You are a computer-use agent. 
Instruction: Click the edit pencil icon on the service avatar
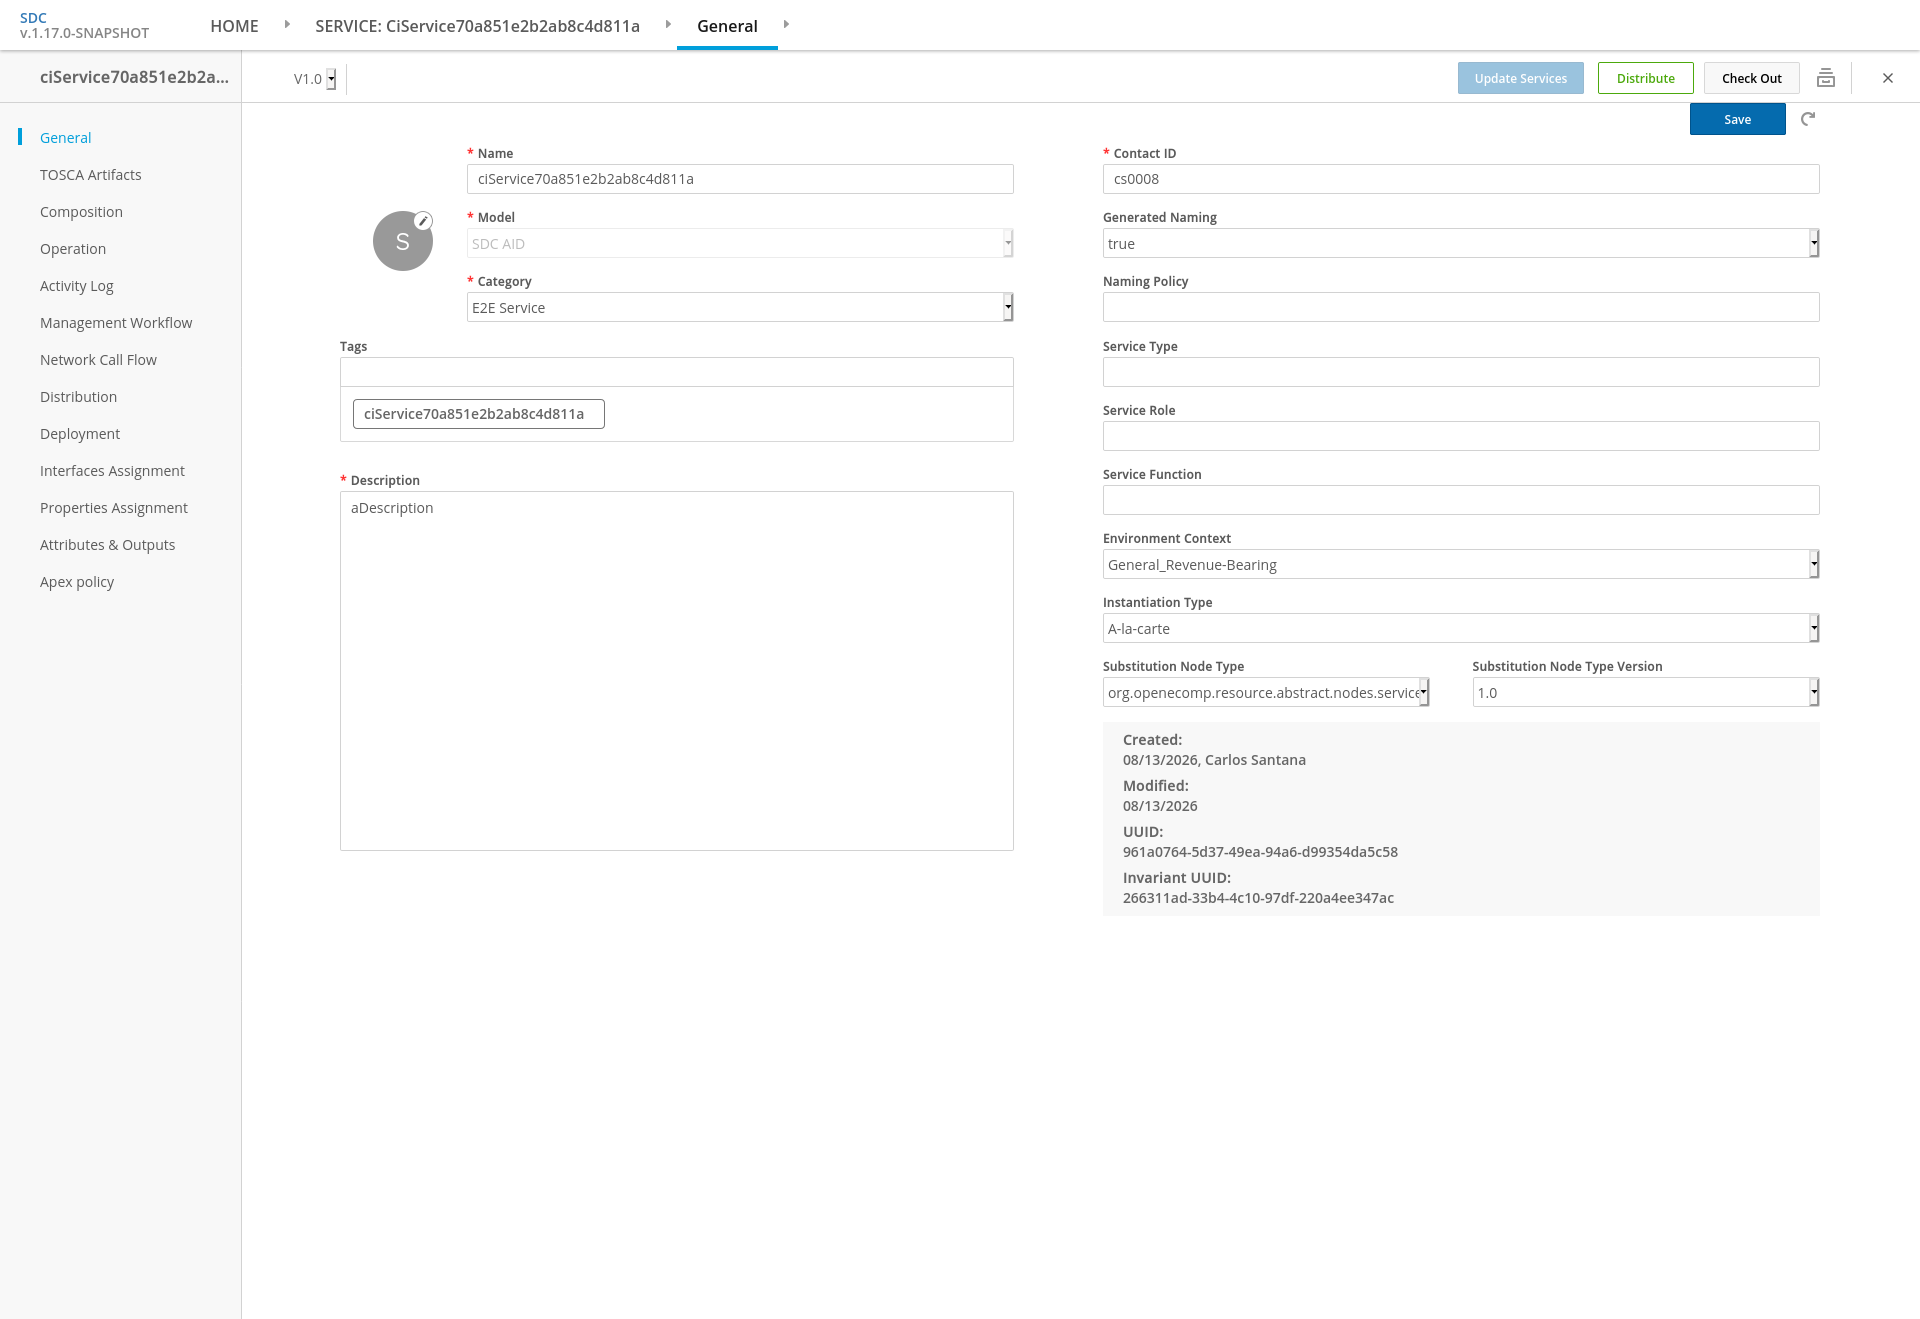click(x=424, y=221)
